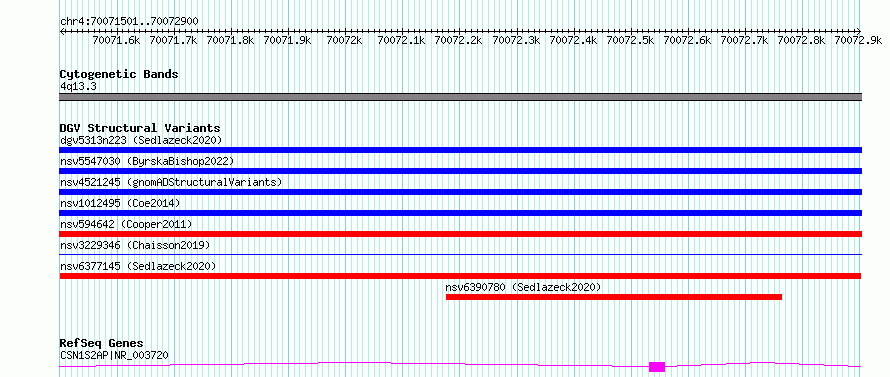This screenshot has width=890, height=377.
Task: Select the magenta exon block of CSN1S2AP
Action: click(657, 367)
